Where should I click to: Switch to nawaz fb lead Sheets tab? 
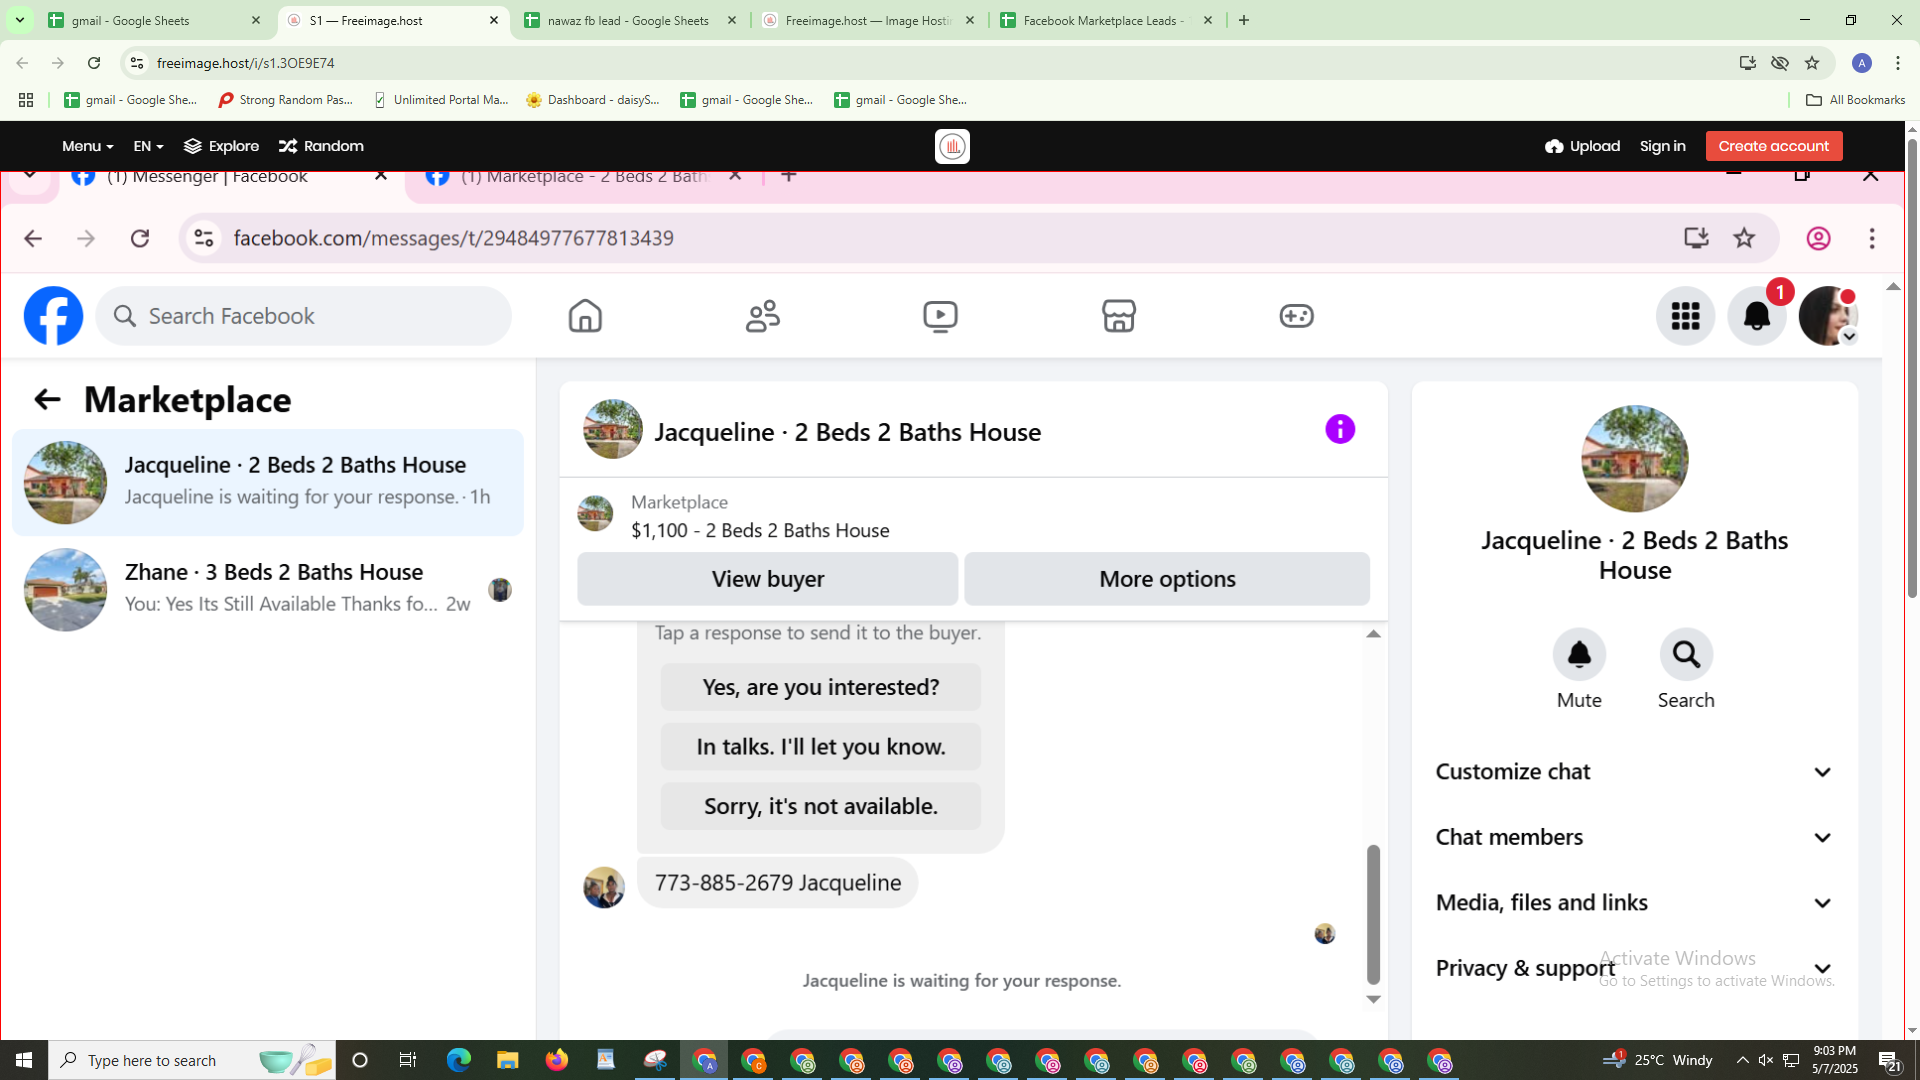[629, 20]
